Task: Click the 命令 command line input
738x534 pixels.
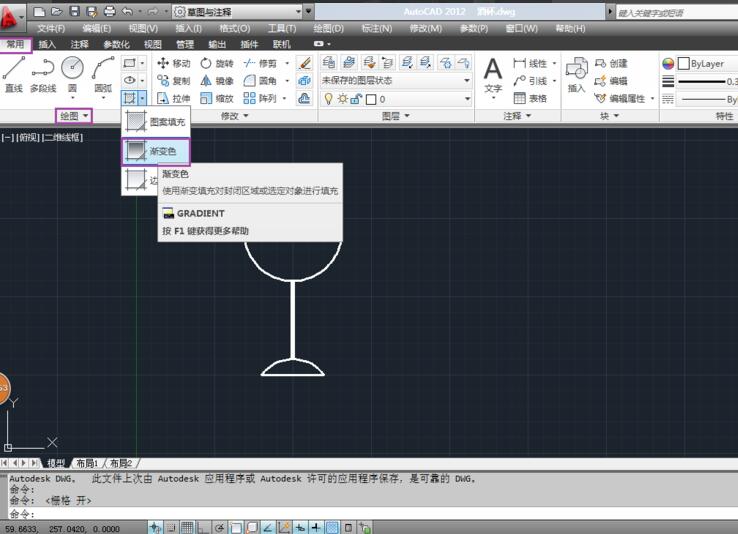Action: (373, 513)
